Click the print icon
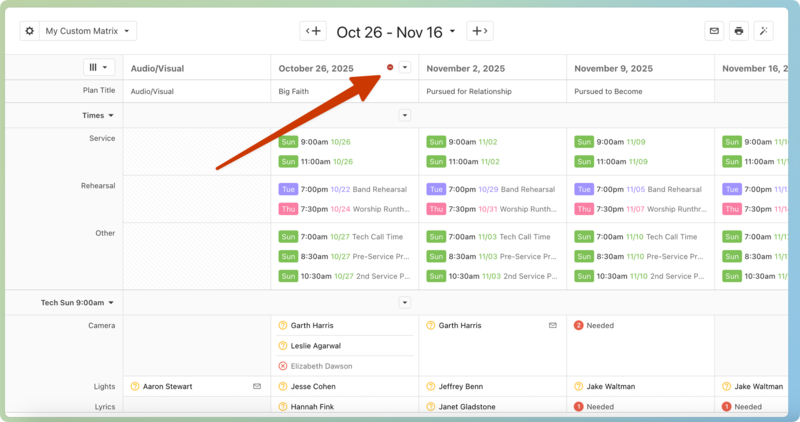The image size is (800, 422). click(x=739, y=31)
